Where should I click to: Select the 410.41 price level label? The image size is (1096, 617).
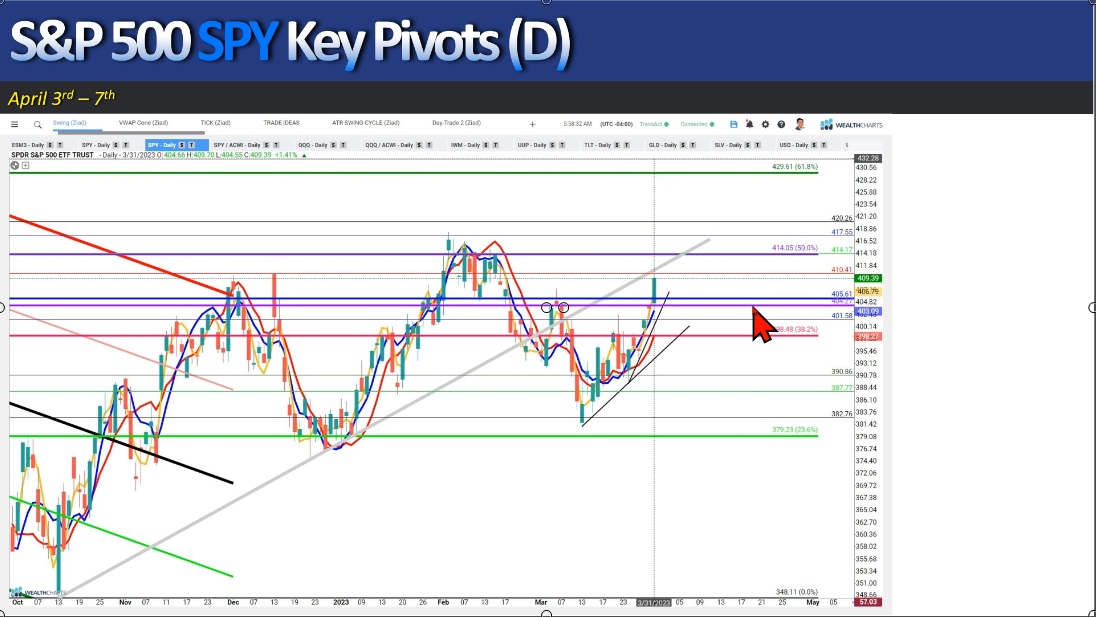[x=842, y=270]
